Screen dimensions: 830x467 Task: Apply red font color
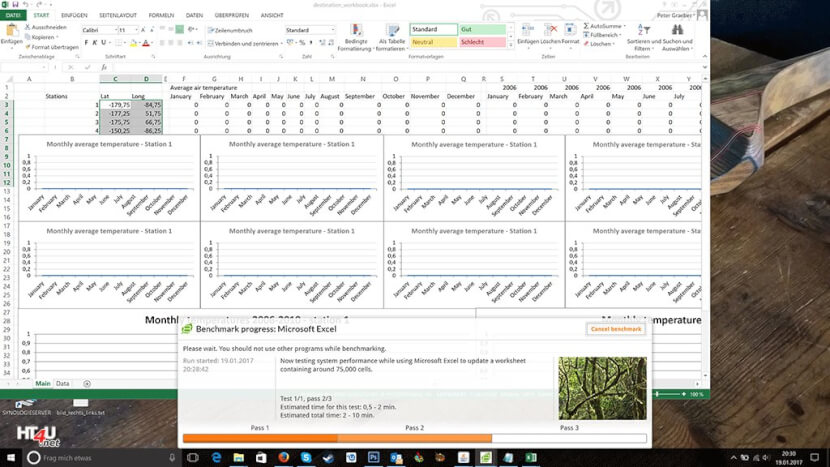[146, 43]
